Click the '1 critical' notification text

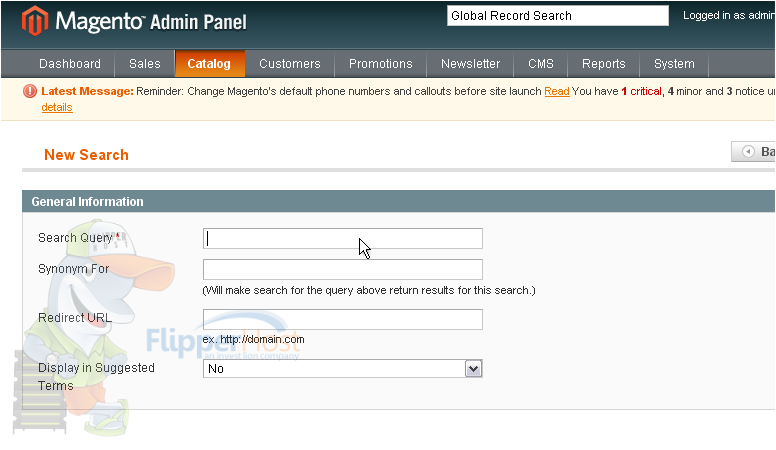(x=641, y=91)
